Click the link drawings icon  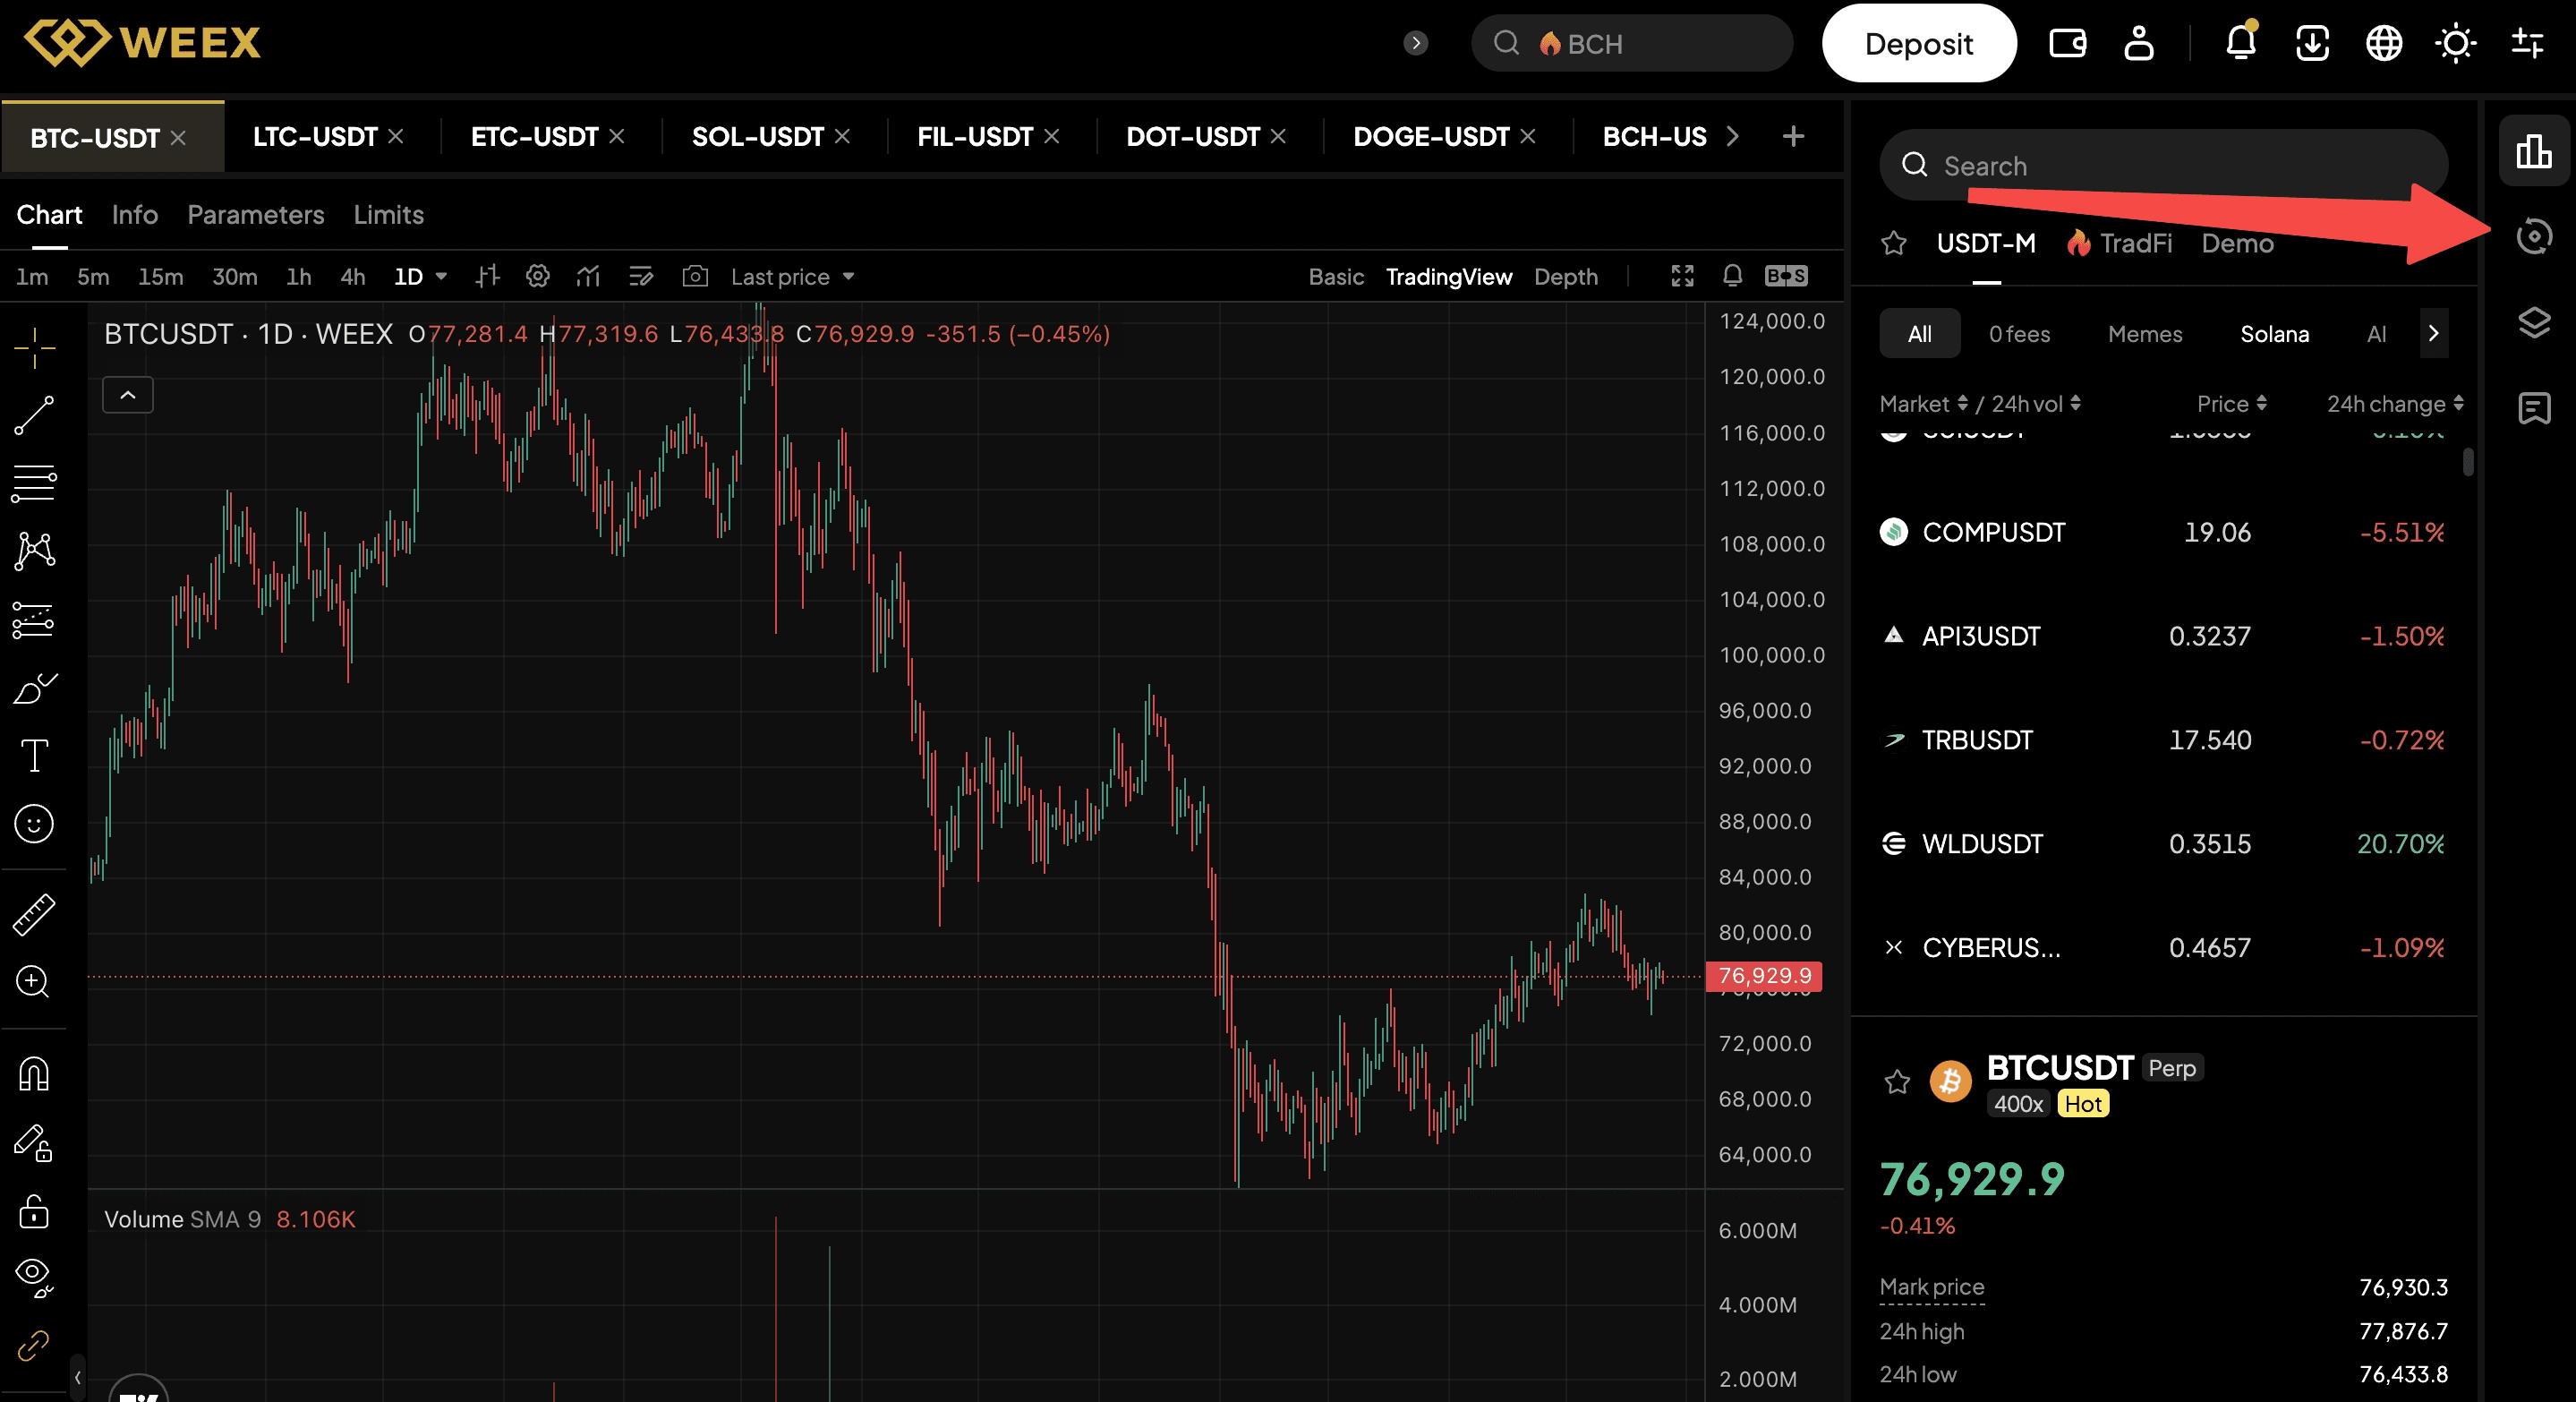tap(34, 1345)
